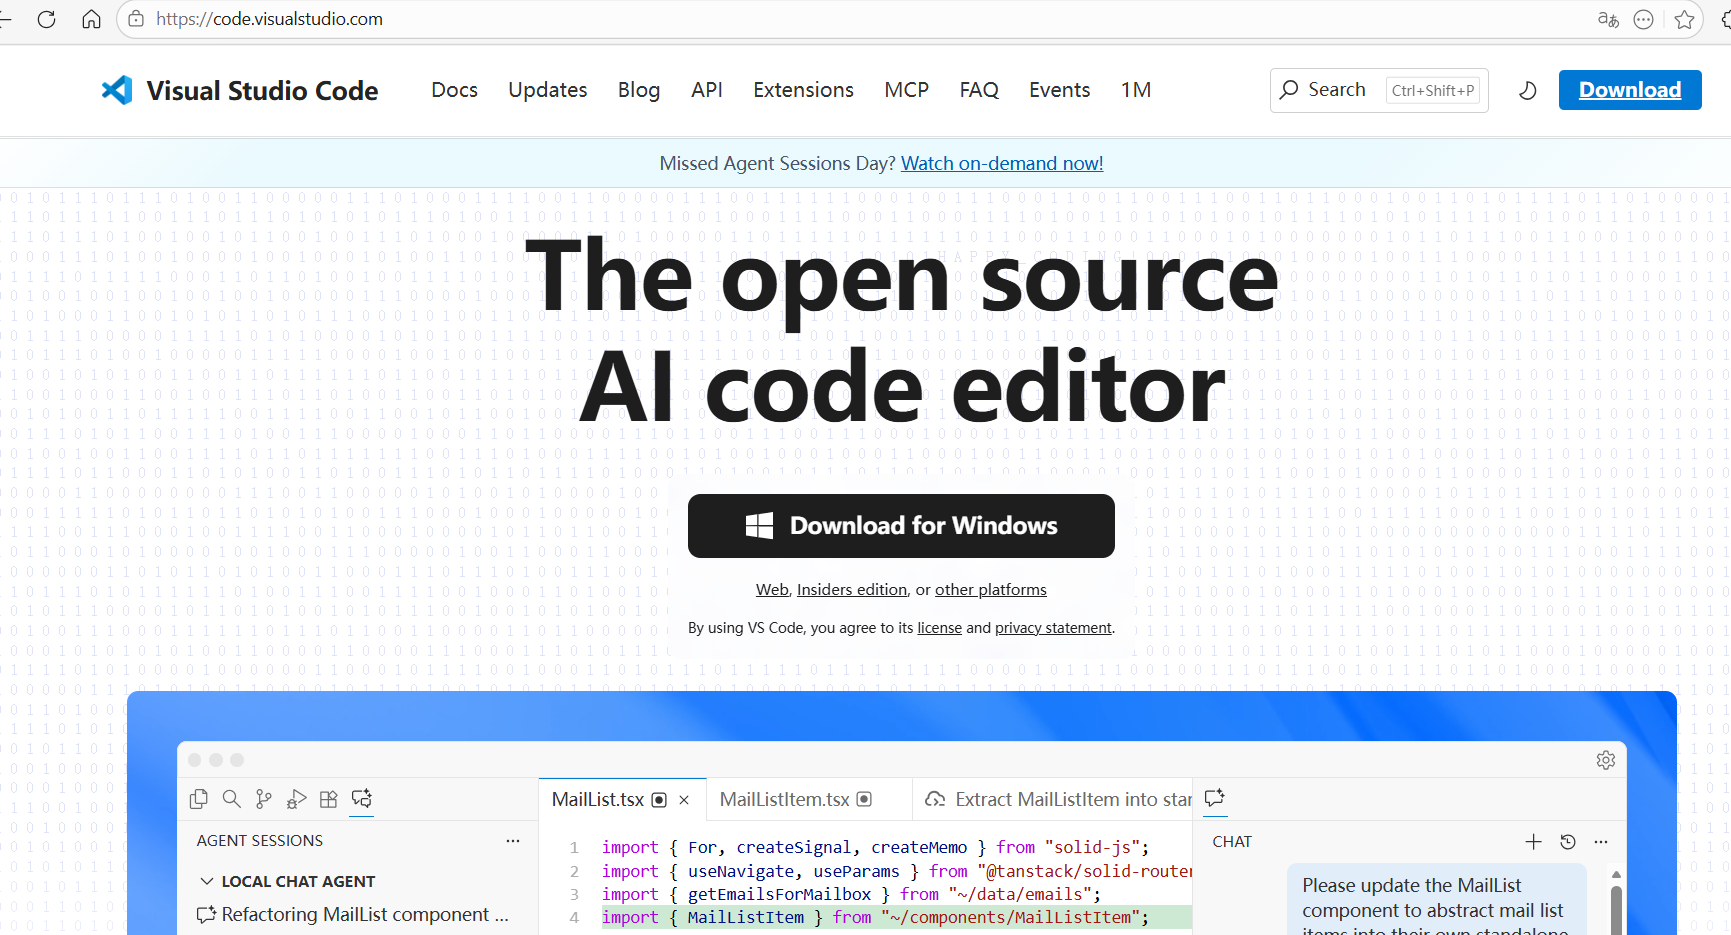Image resolution: width=1731 pixels, height=935 pixels.
Task: Open the FAQ page
Action: click(979, 90)
